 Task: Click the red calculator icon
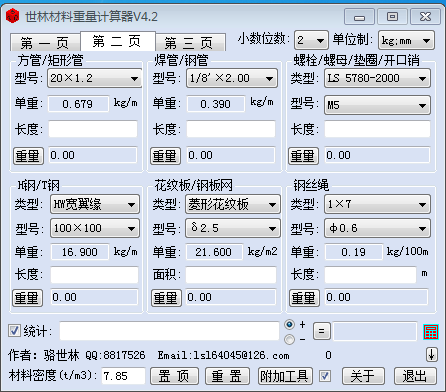tap(431, 332)
